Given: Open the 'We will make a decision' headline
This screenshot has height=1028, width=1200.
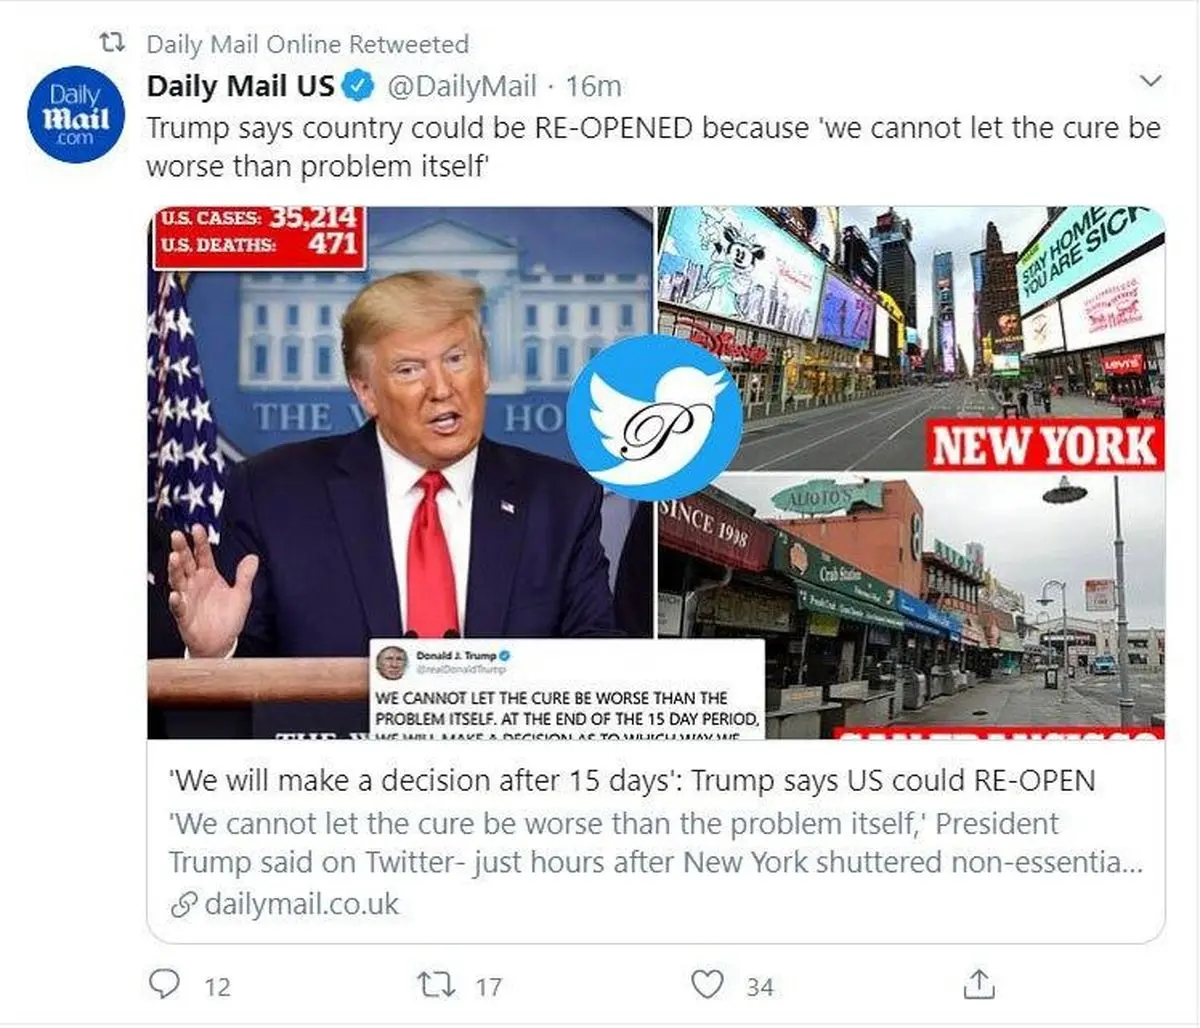Looking at the screenshot, I should click(x=632, y=780).
